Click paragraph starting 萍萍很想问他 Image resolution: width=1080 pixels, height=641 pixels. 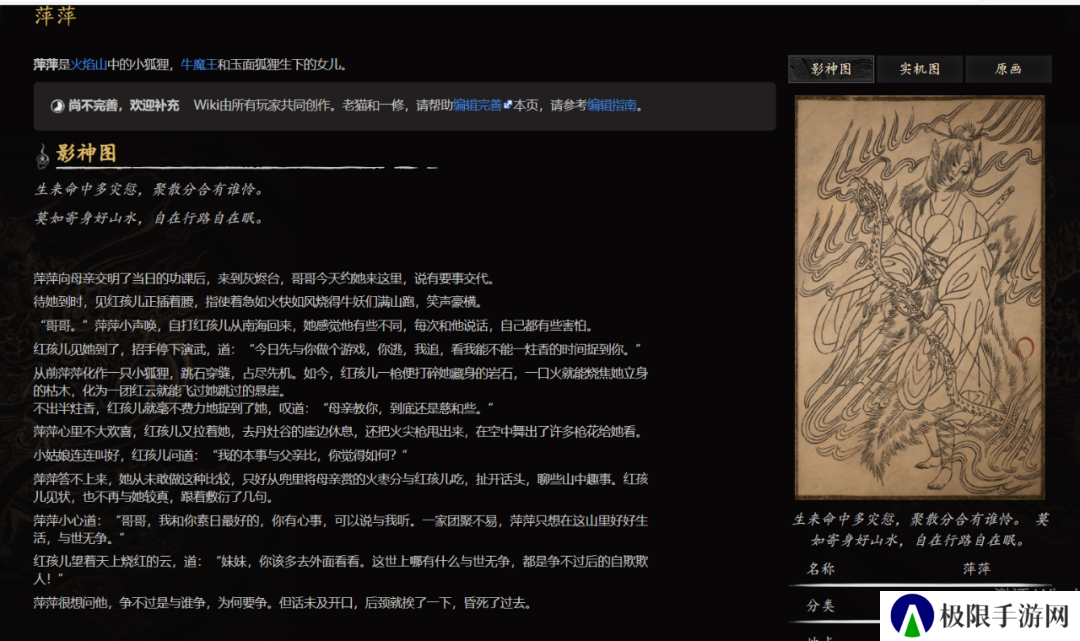click(x=284, y=603)
